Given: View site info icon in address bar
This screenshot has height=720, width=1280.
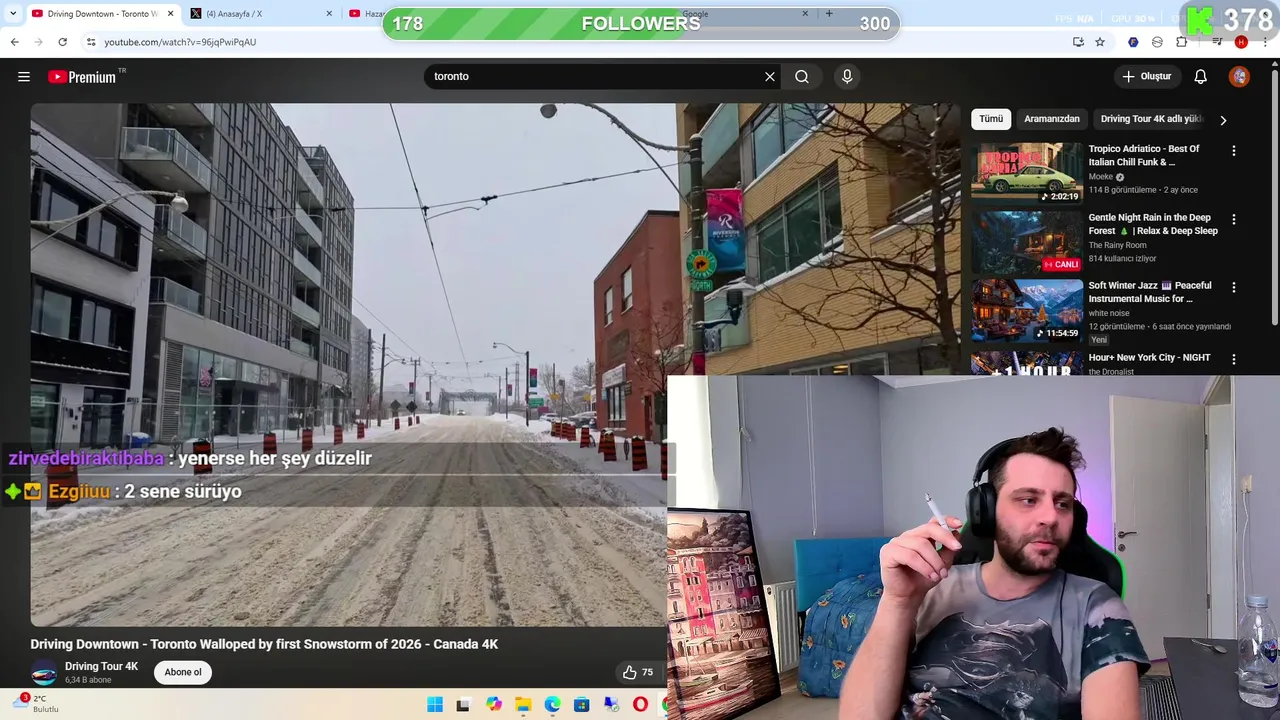Looking at the screenshot, I should pyautogui.click(x=91, y=42).
